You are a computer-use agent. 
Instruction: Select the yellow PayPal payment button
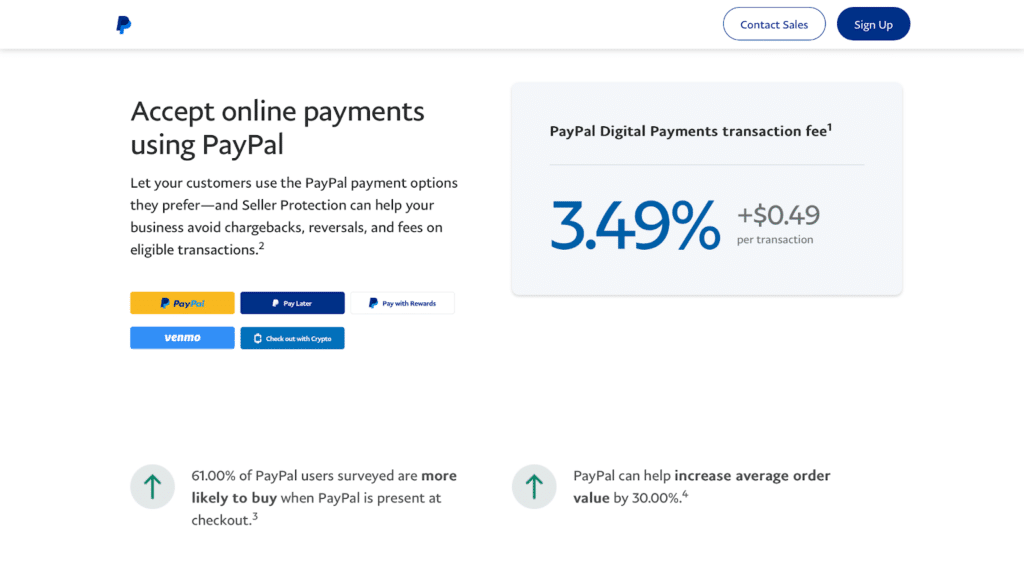(x=182, y=303)
